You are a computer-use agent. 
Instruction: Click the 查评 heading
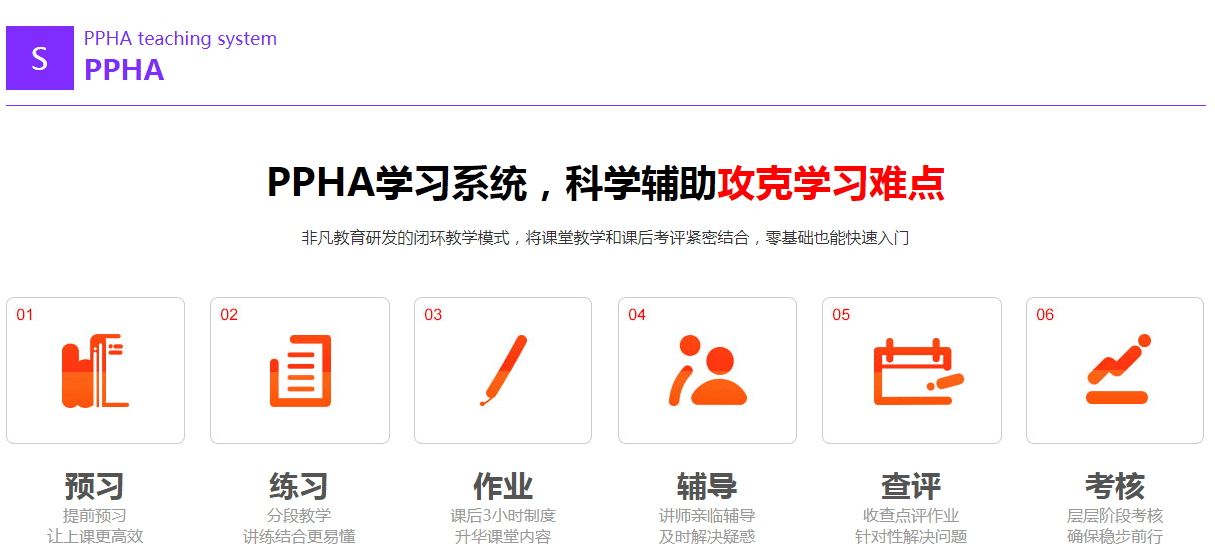pos(911,487)
